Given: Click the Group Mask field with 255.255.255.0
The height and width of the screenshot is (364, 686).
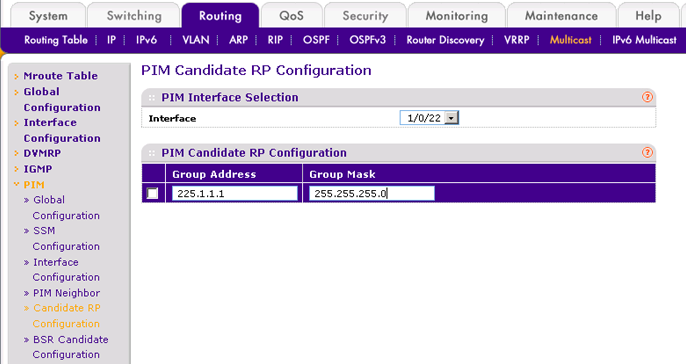Looking at the screenshot, I should [x=372, y=193].
